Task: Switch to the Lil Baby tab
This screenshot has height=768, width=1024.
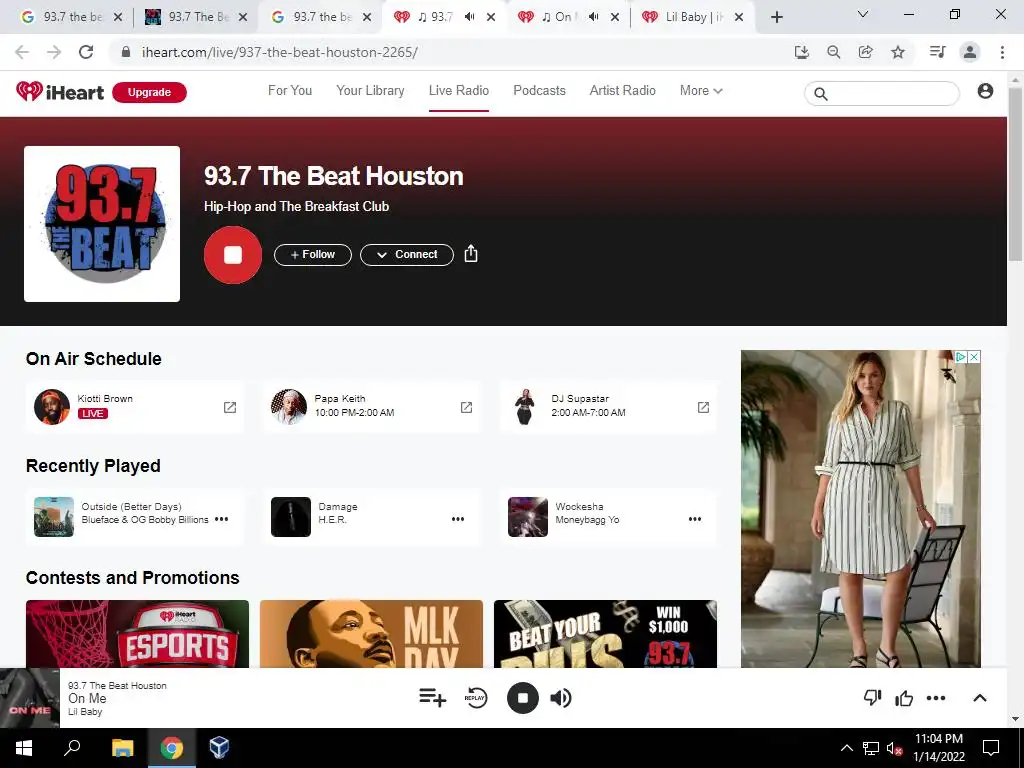Action: click(693, 17)
